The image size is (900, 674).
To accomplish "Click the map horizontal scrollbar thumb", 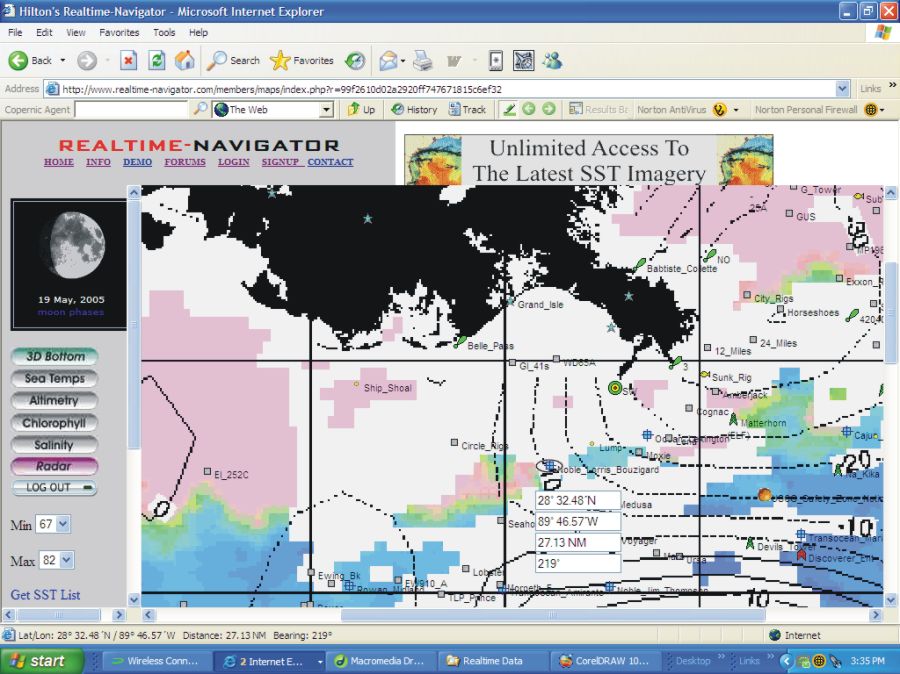I will (553, 615).
